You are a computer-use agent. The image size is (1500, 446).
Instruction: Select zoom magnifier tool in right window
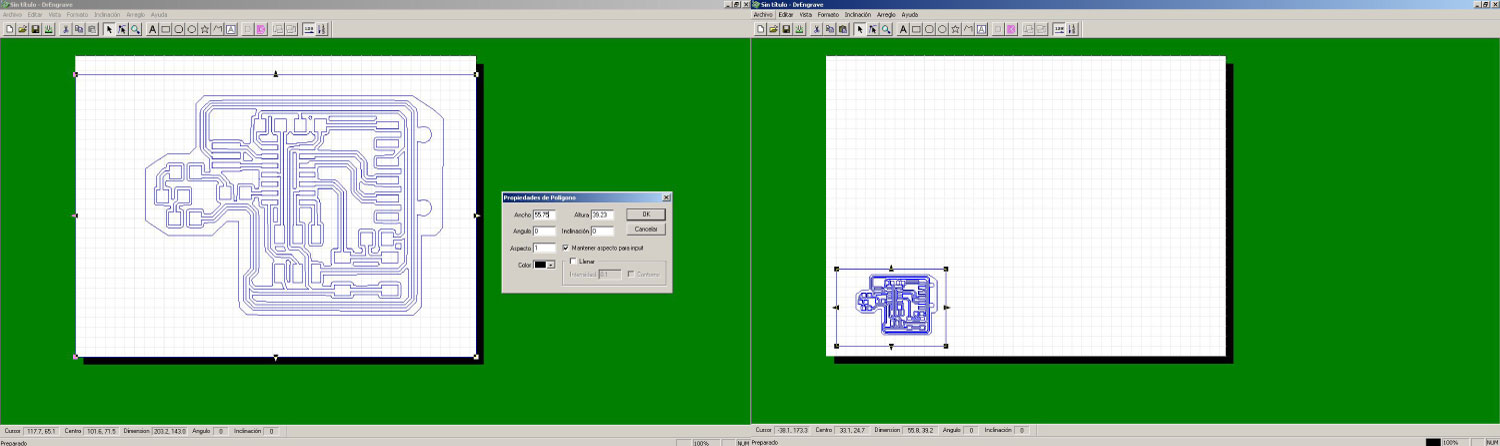tap(886, 29)
